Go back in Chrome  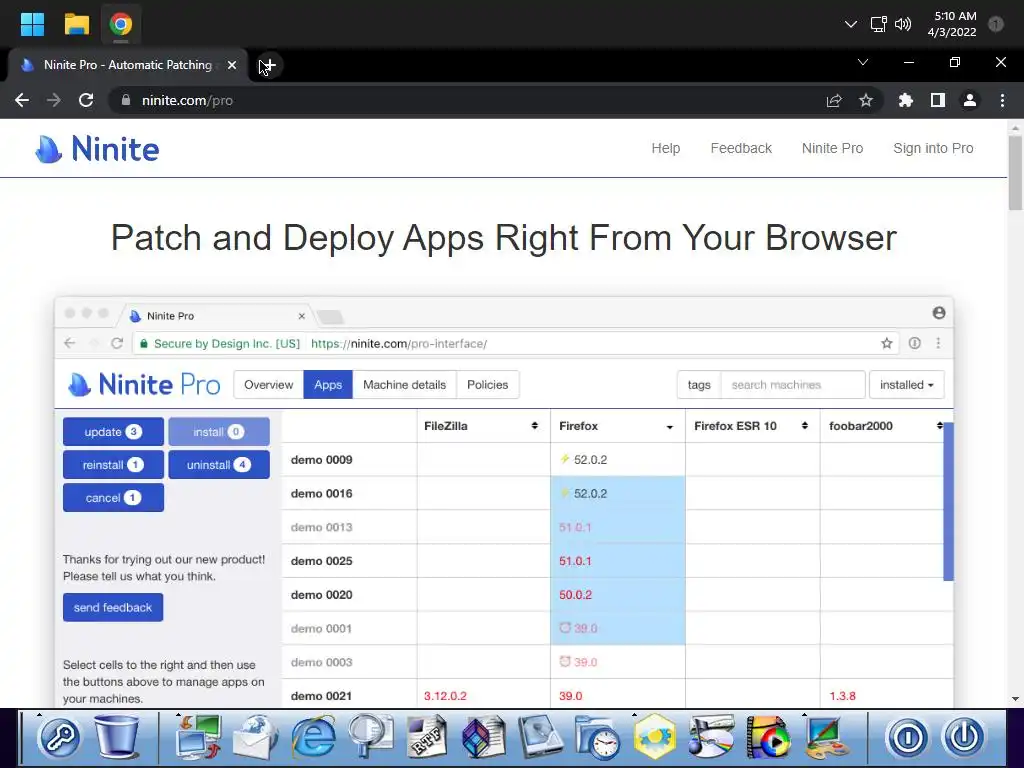click(x=22, y=101)
